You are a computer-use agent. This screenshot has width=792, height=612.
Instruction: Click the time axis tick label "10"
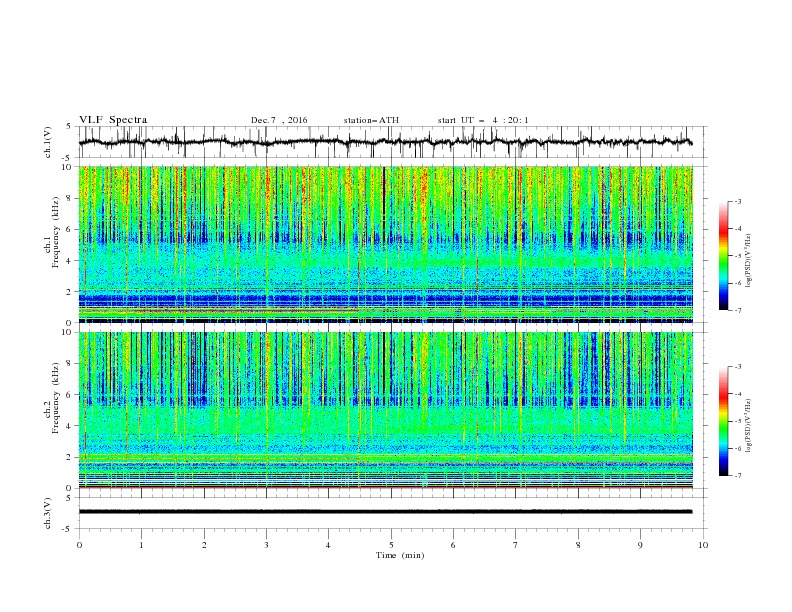(703, 545)
